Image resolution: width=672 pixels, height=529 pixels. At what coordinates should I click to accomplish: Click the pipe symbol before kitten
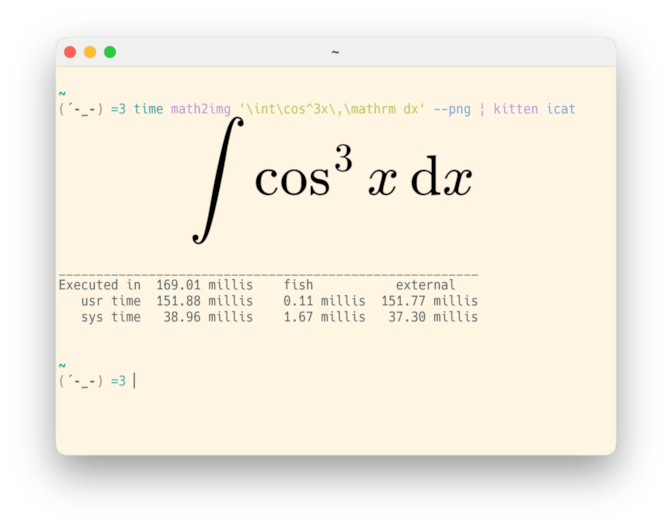482,109
